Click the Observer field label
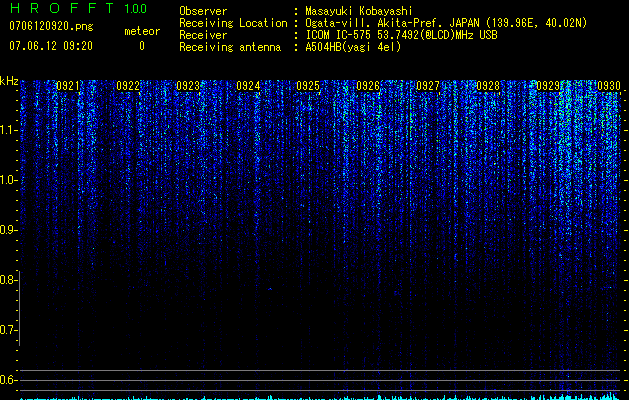Viewport: 629px width, 400px height. point(203,11)
